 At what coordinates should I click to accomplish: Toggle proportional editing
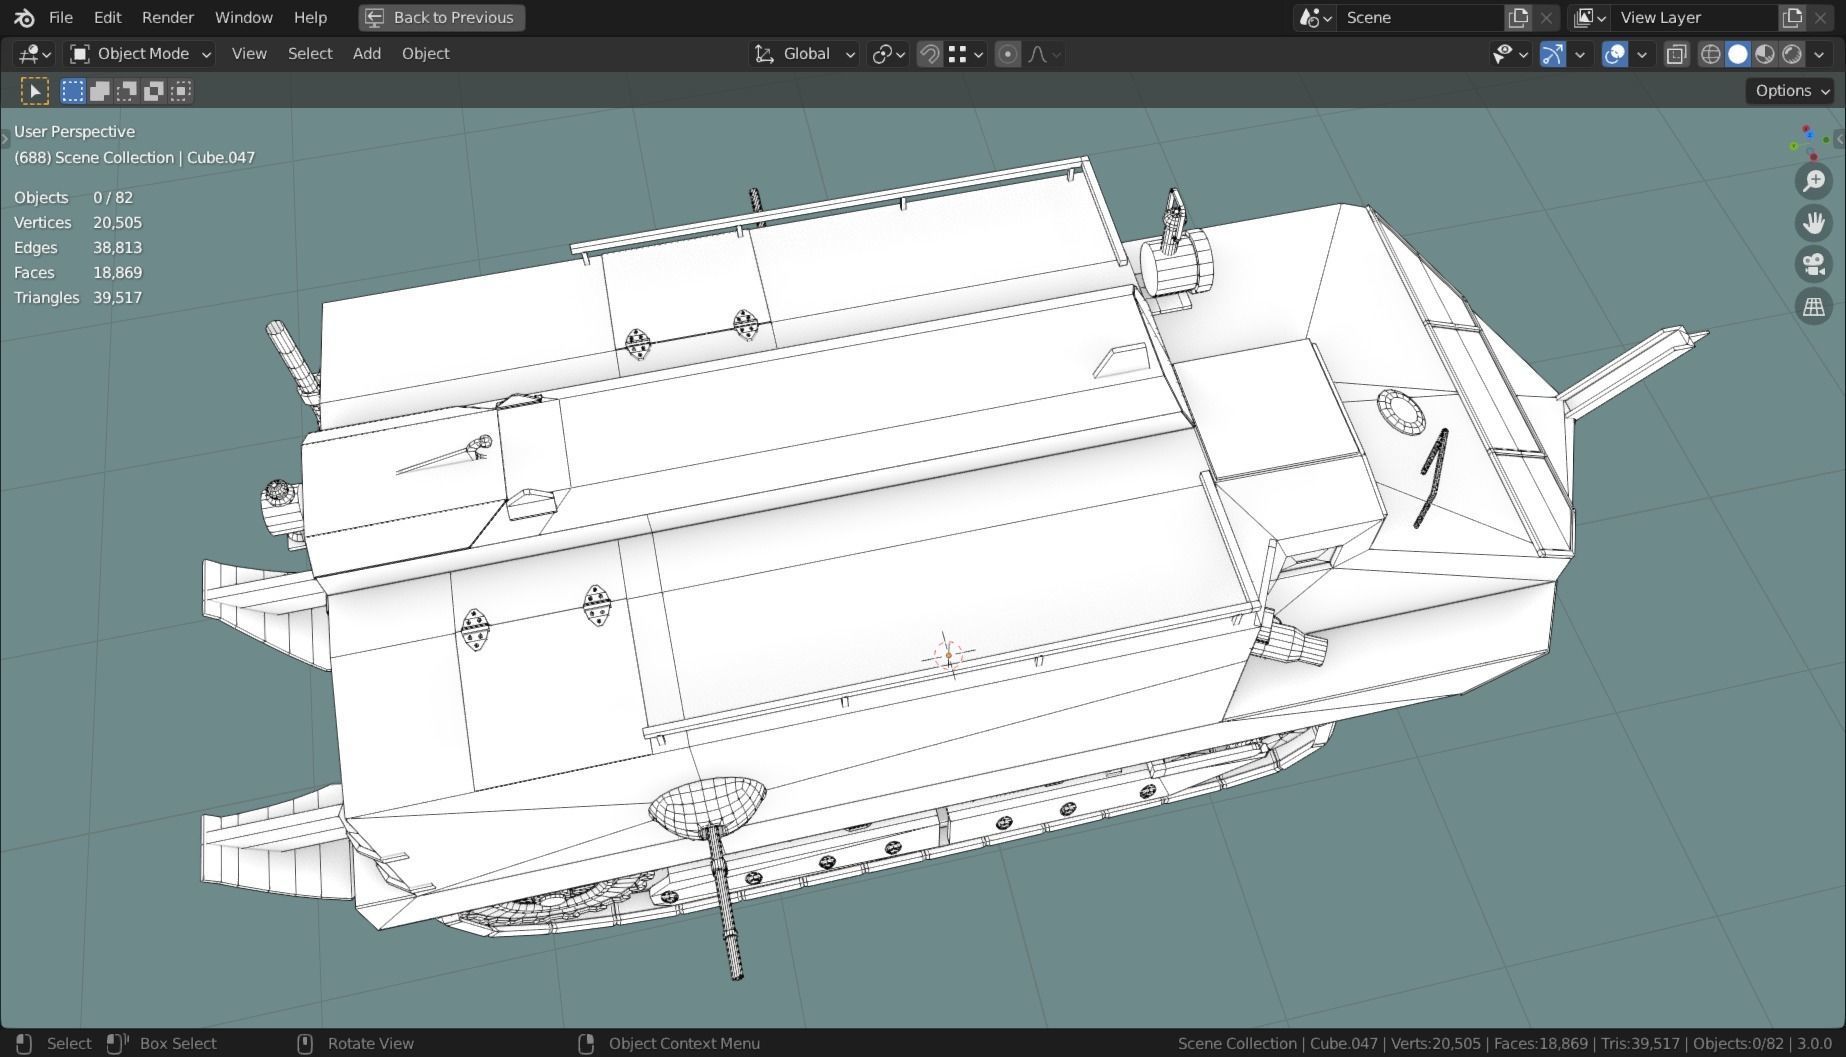tap(1008, 54)
